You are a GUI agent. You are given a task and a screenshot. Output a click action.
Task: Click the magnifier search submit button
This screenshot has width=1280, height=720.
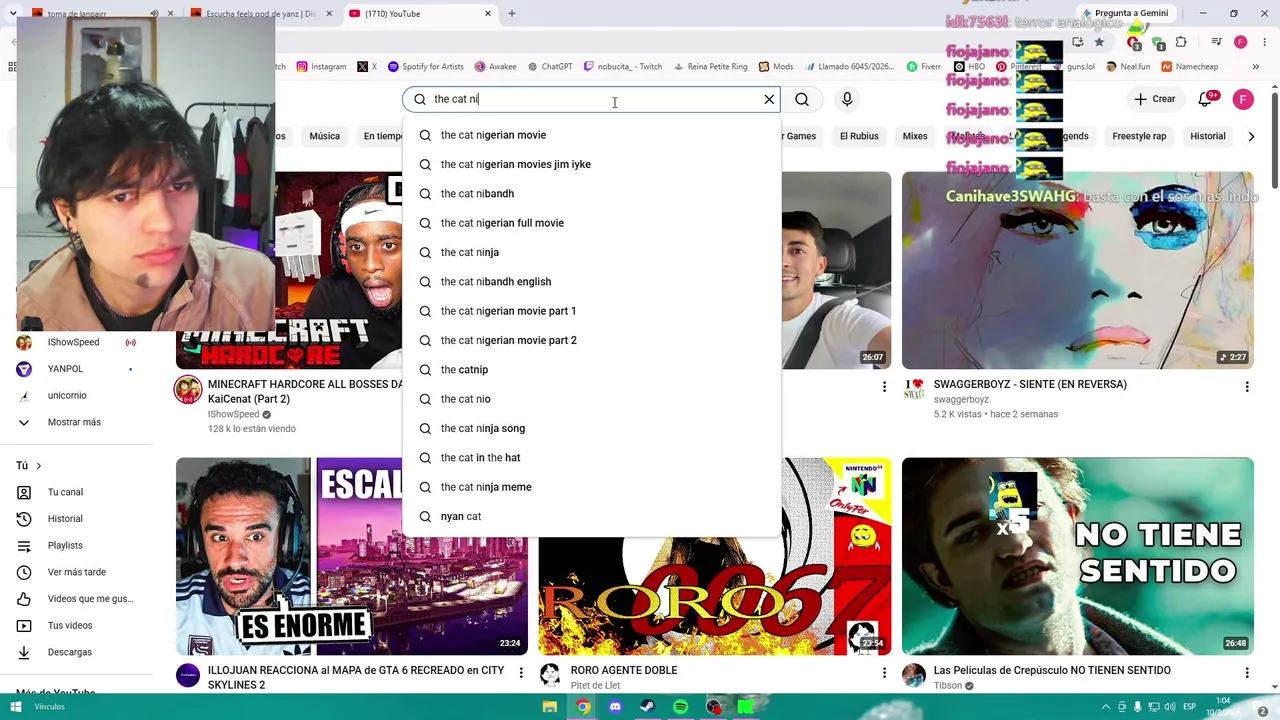point(802,99)
